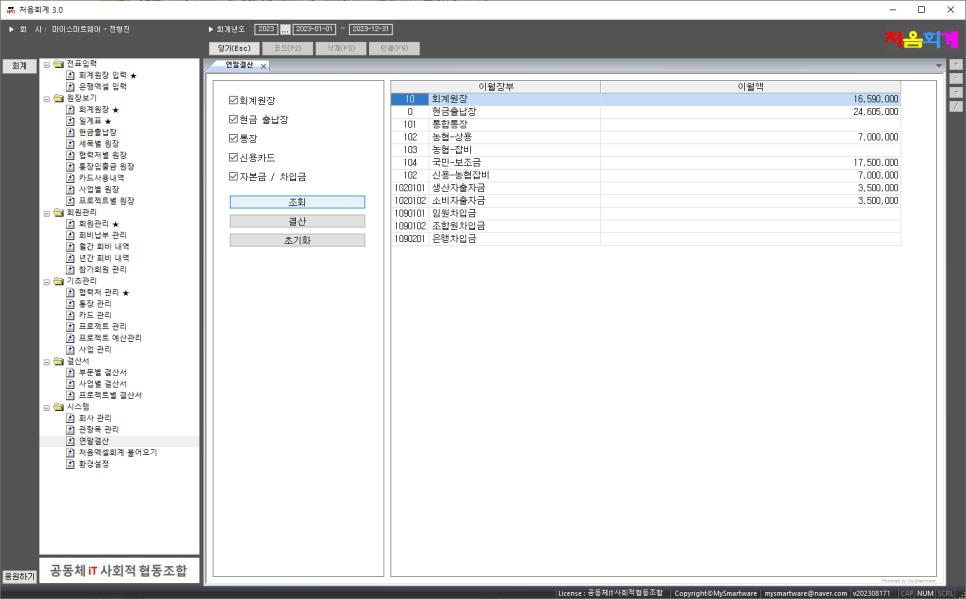This screenshot has width=966, height=599.
Task: Open 월간 회비 내역 document icon
Action: coord(70,247)
